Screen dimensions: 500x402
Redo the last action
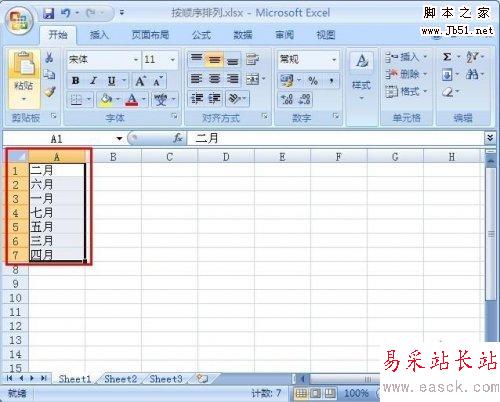(91, 13)
